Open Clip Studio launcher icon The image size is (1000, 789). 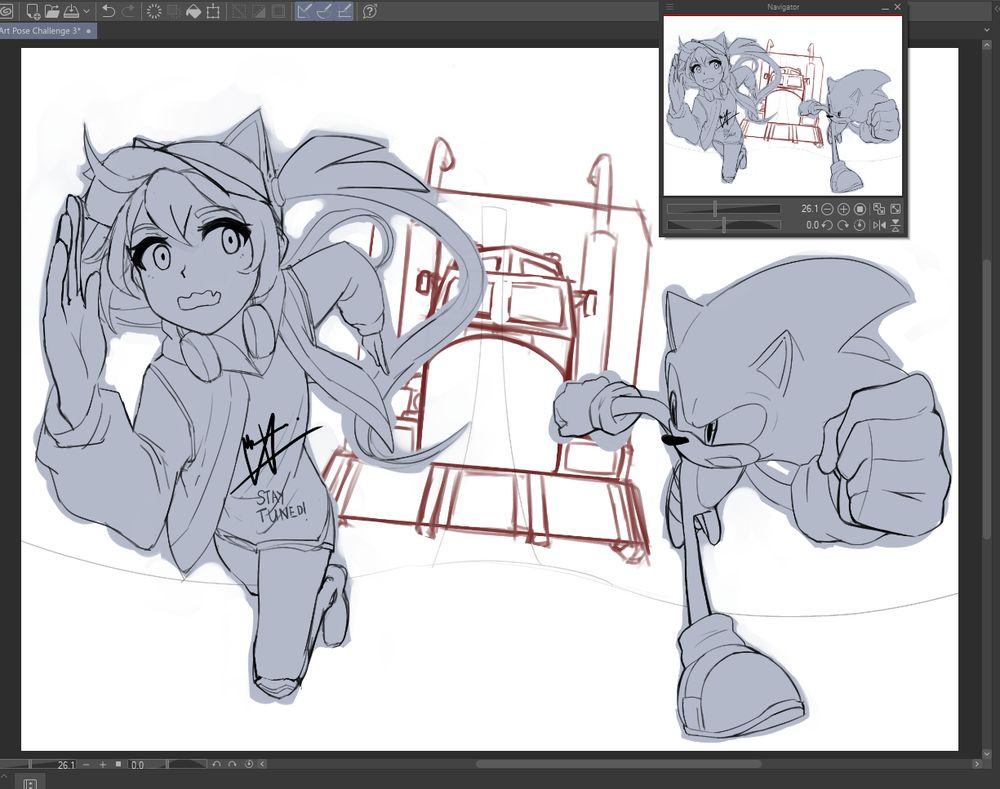[x=6, y=11]
